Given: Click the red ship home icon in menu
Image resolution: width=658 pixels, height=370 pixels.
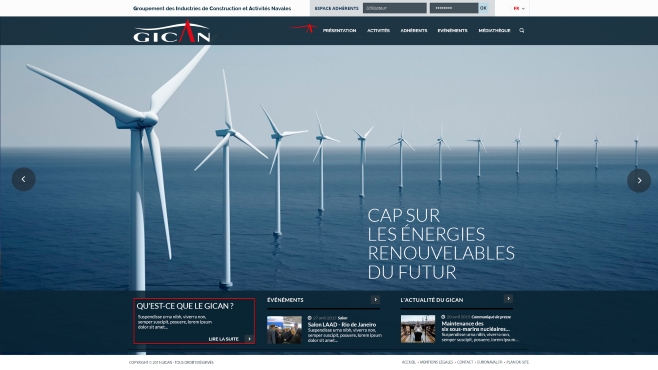Looking at the screenshot, I should click(x=304, y=28).
